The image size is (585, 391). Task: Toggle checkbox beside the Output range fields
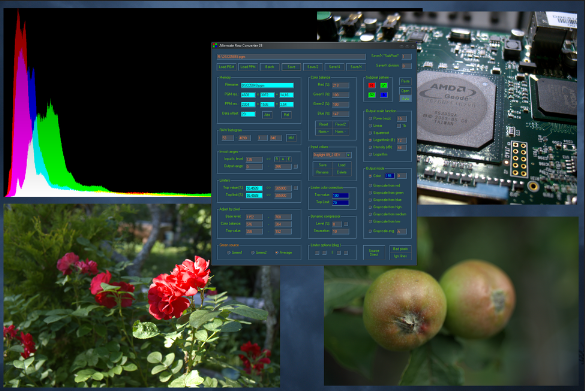296,167
